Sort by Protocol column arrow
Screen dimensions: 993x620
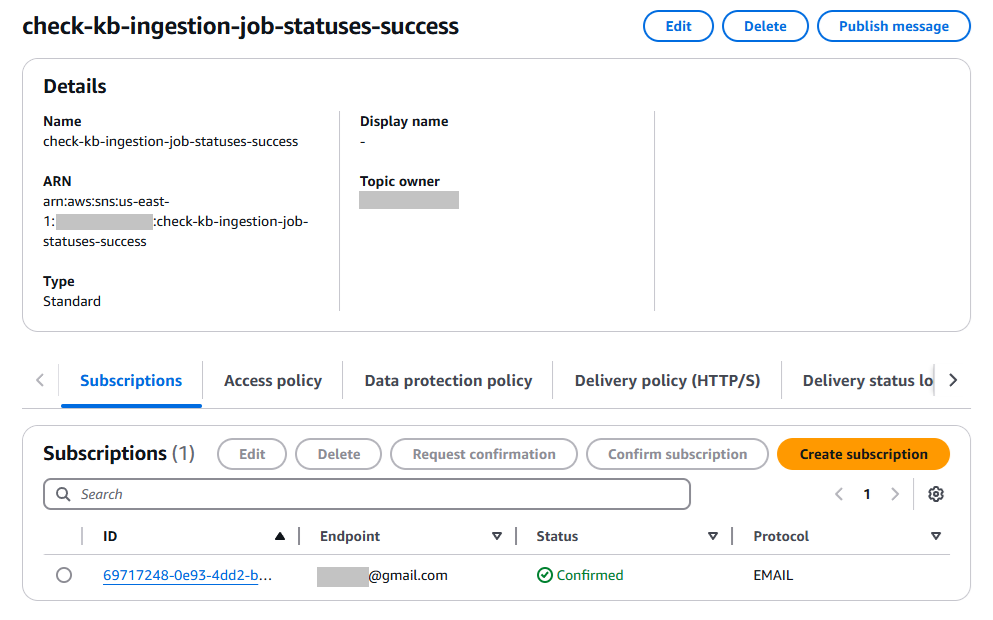935,536
